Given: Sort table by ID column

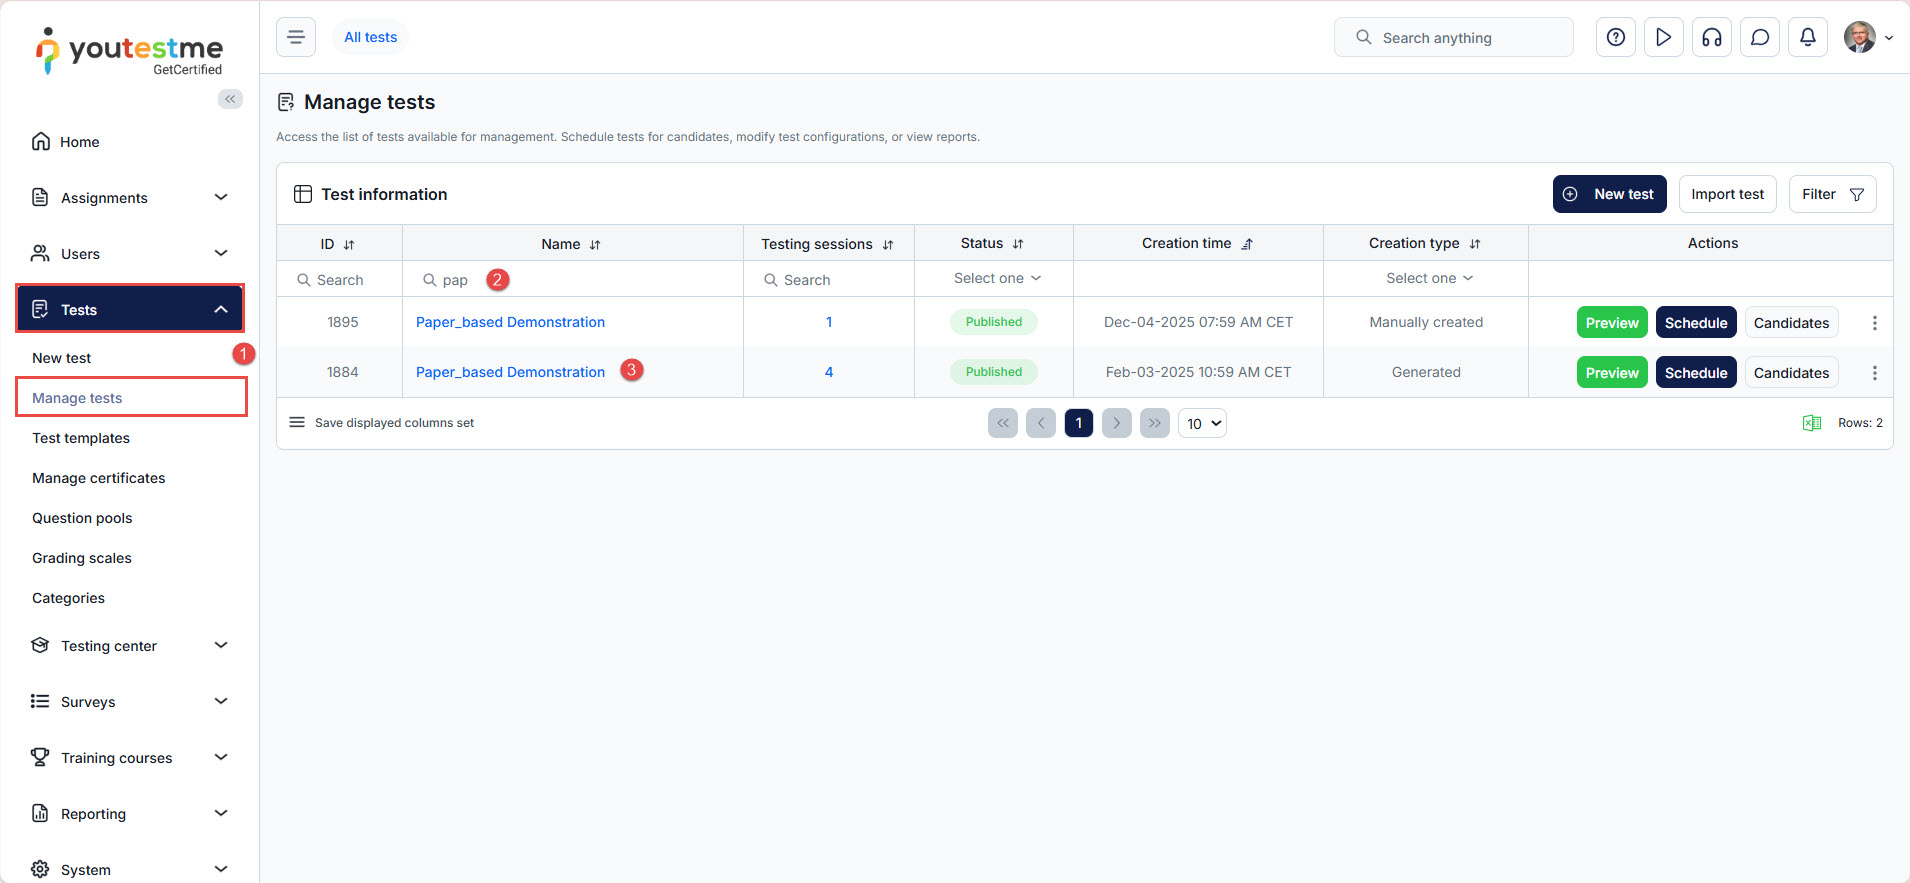Looking at the screenshot, I should [x=349, y=244].
